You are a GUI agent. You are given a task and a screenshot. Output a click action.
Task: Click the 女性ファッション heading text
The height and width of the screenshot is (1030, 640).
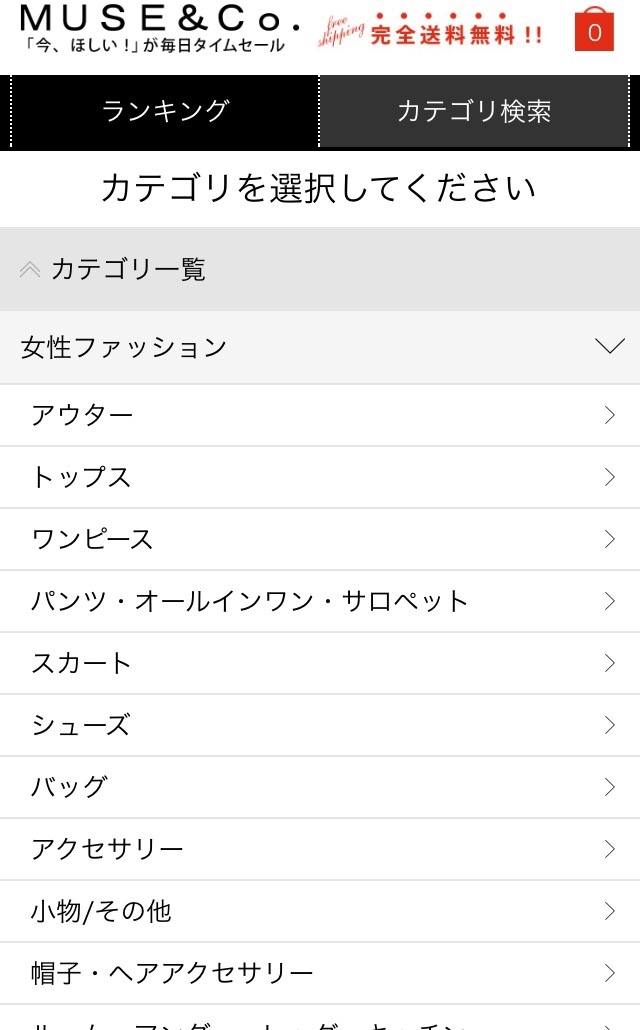pos(124,347)
